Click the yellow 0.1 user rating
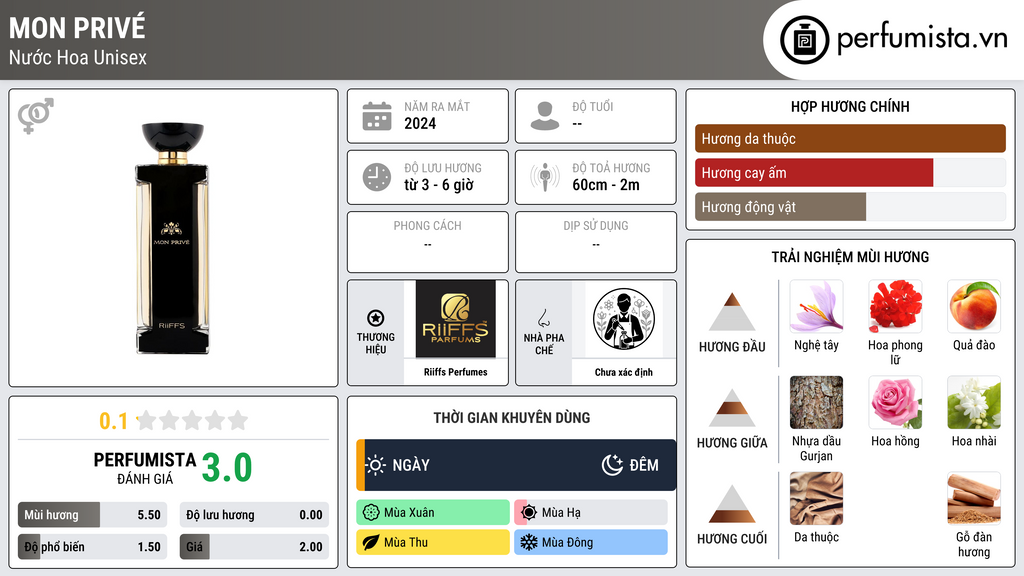Viewport: 1024px width, 576px height. 114,421
